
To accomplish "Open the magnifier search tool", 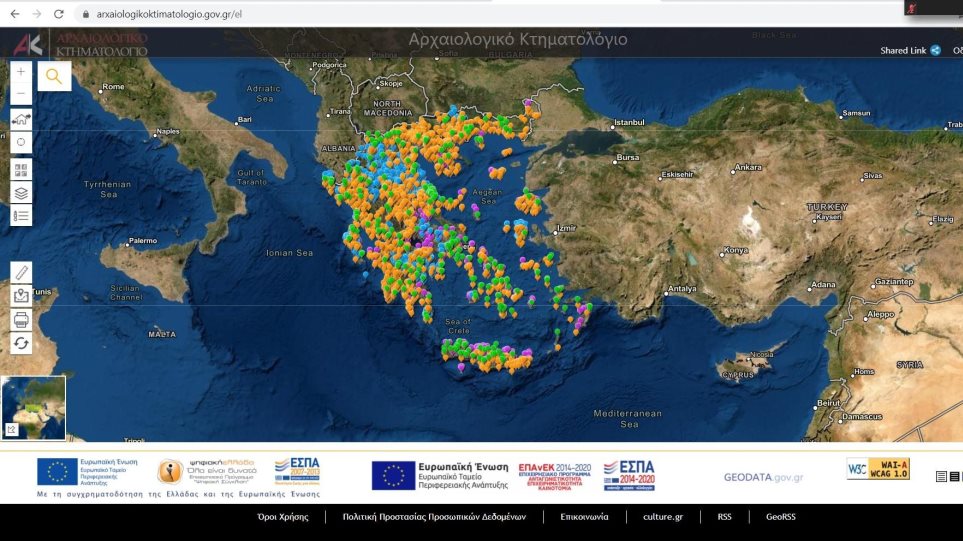I will (x=54, y=75).
